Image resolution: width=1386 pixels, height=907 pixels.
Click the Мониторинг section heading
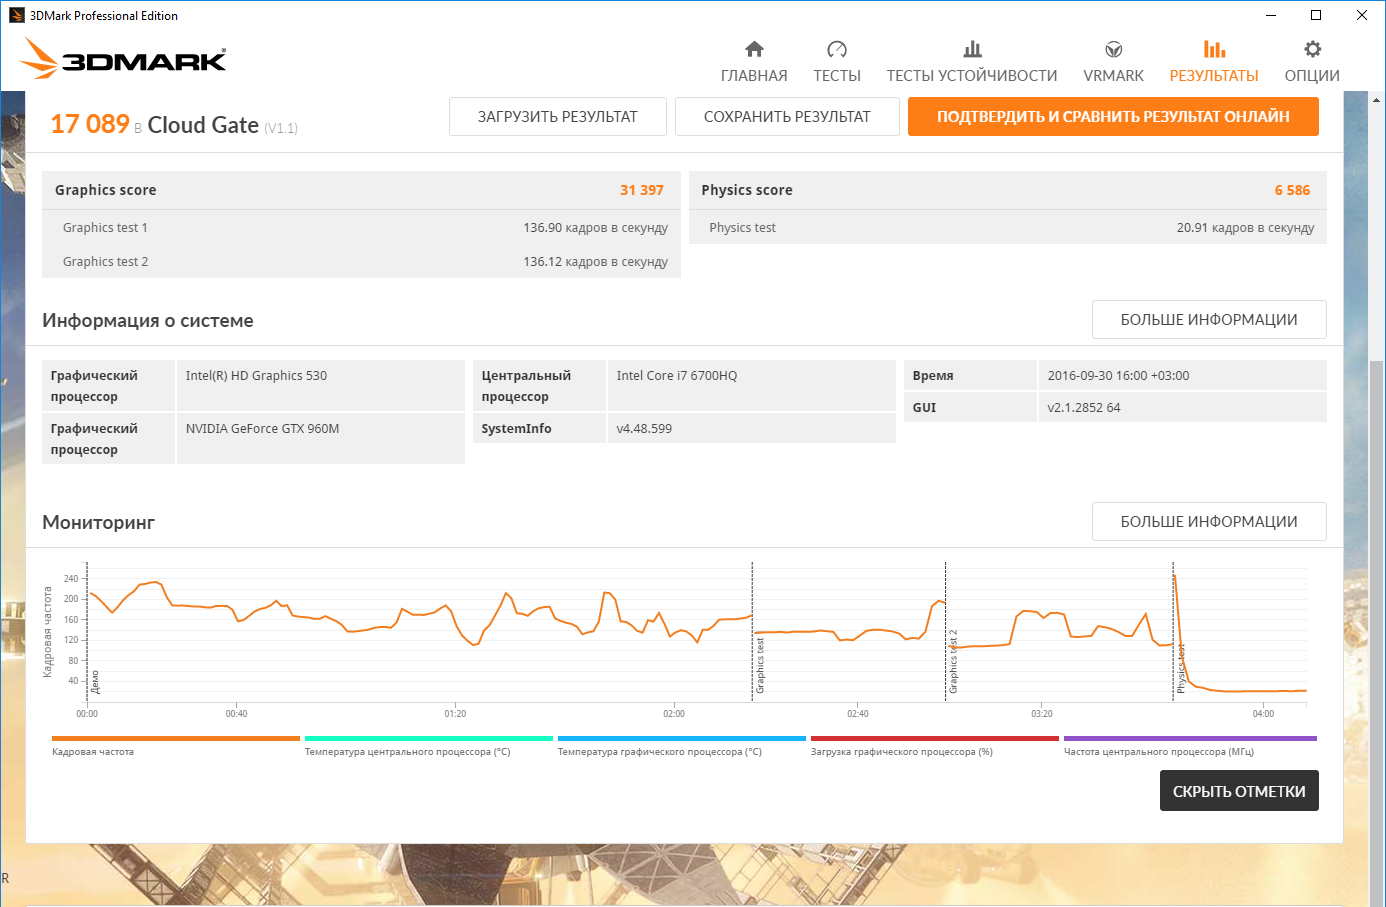click(98, 523)
